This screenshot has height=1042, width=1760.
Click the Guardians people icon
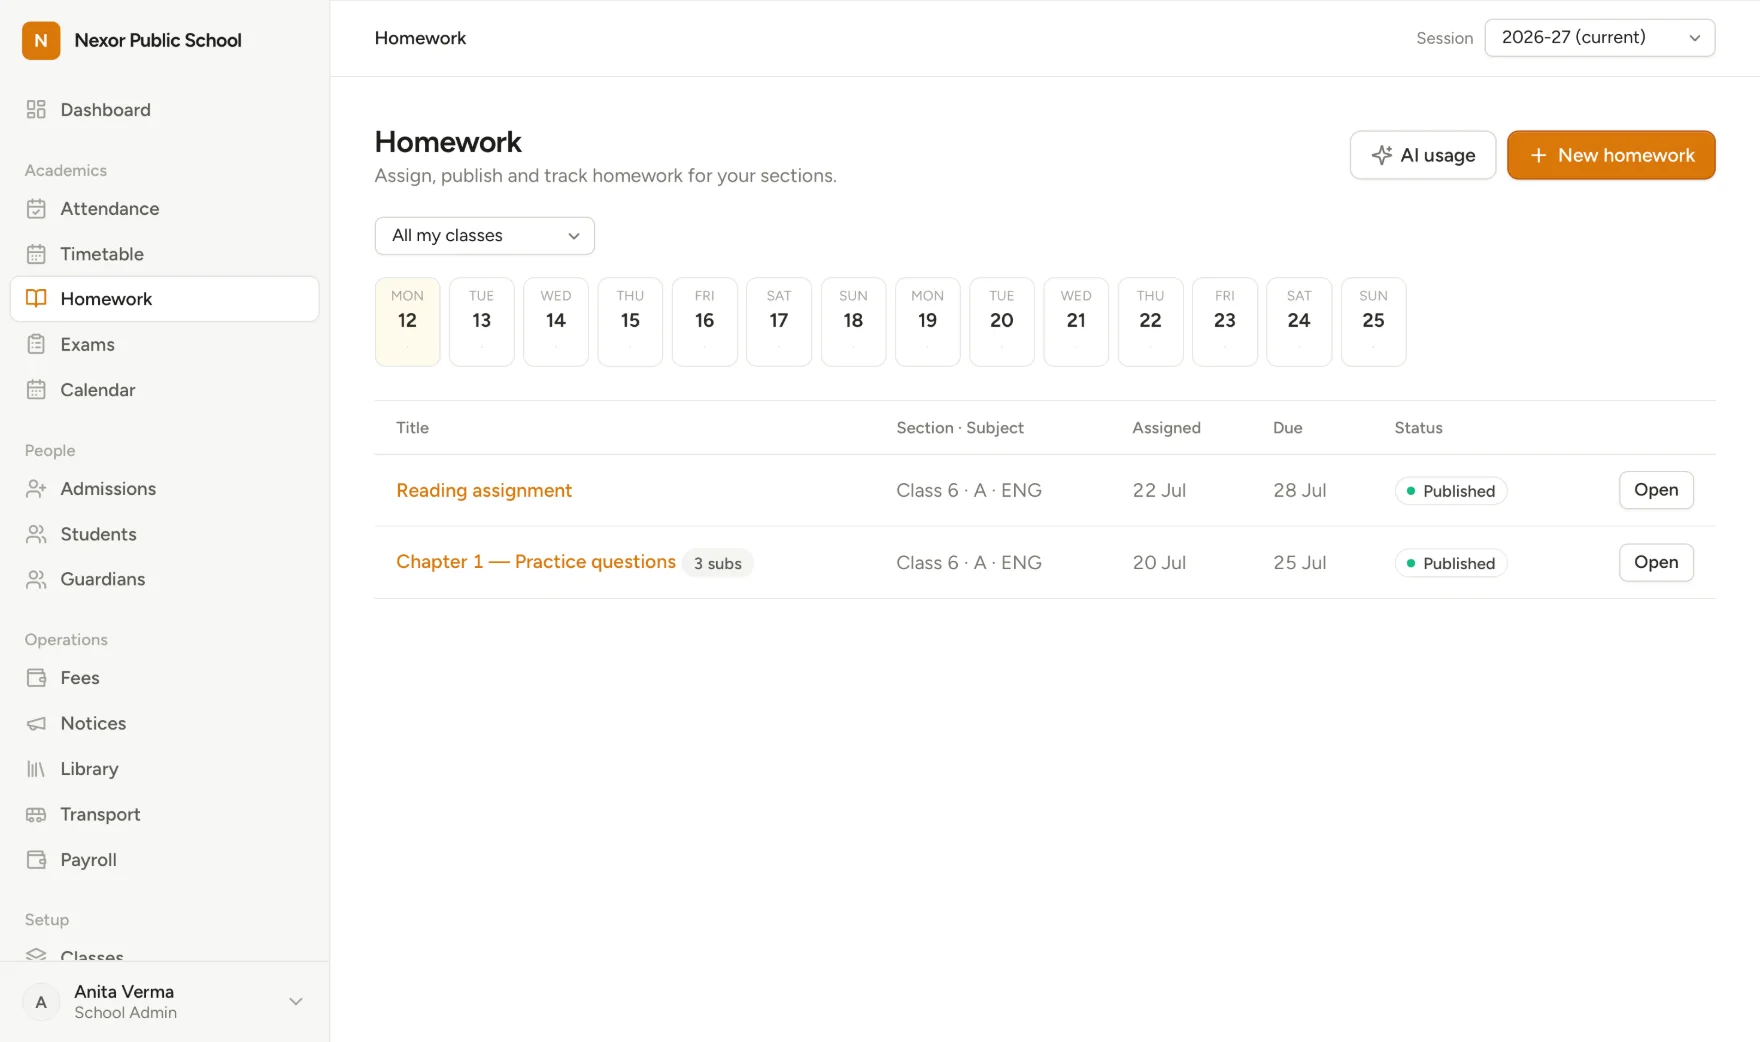click(x=36, y=579)
